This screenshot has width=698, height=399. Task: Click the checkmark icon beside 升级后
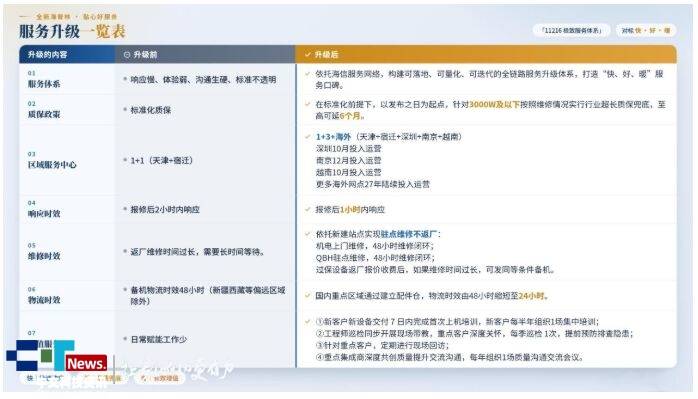point(308,54)
